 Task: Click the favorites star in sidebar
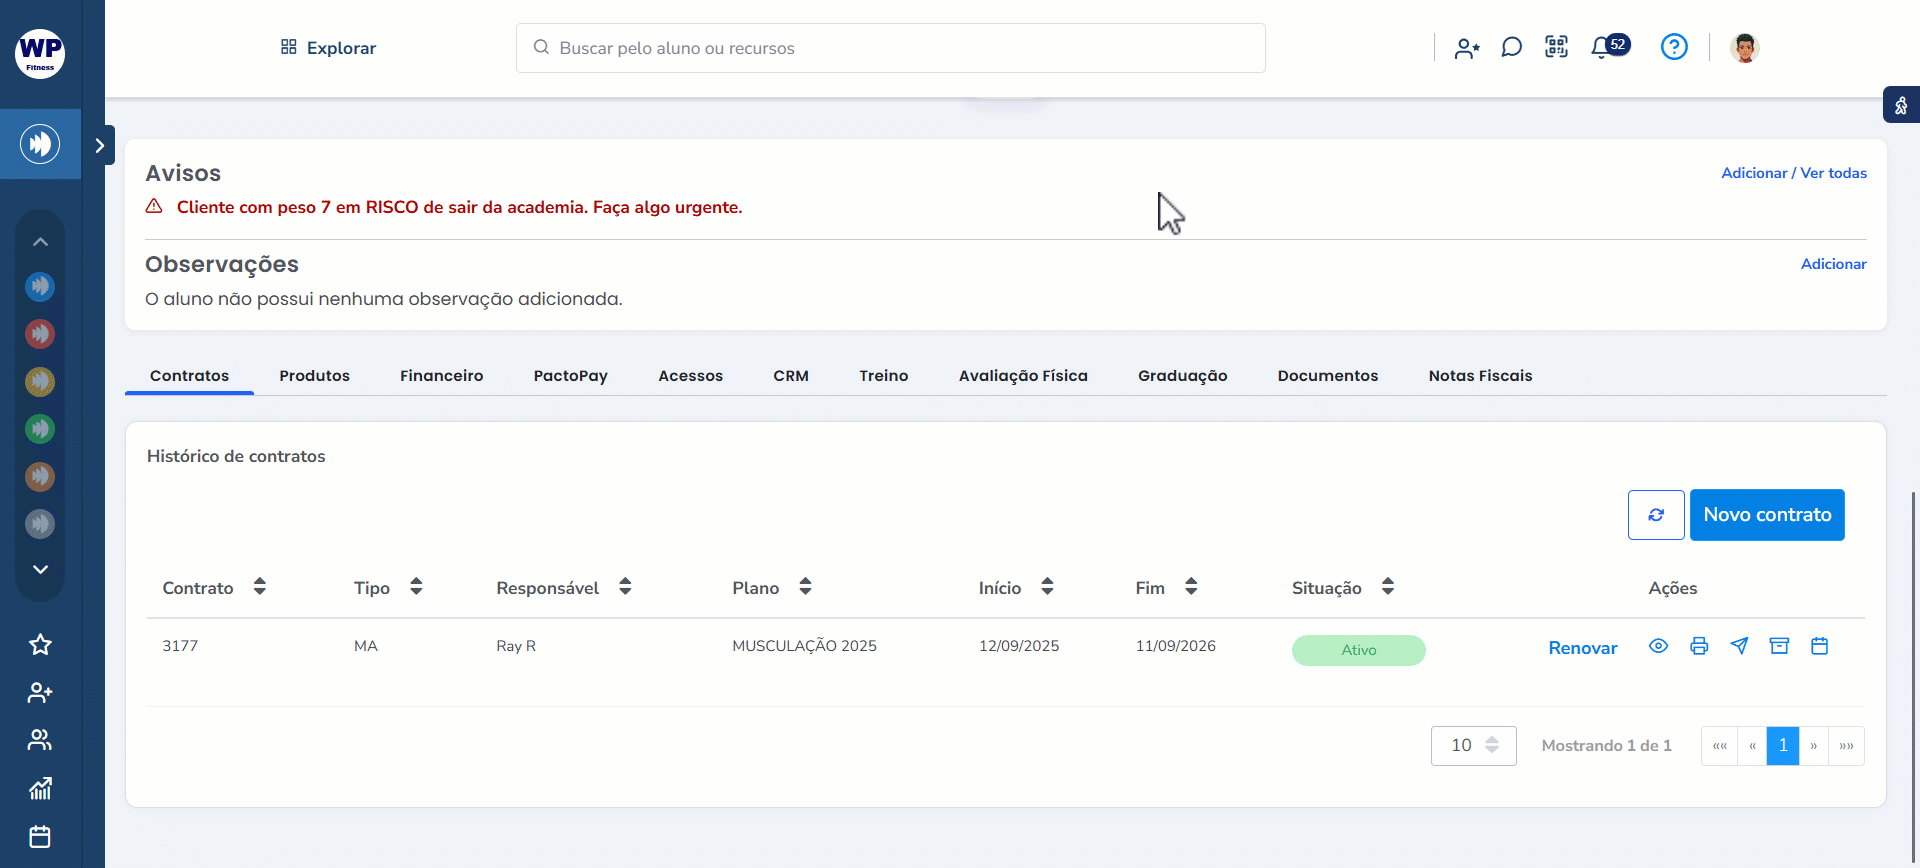pos(40,645)
